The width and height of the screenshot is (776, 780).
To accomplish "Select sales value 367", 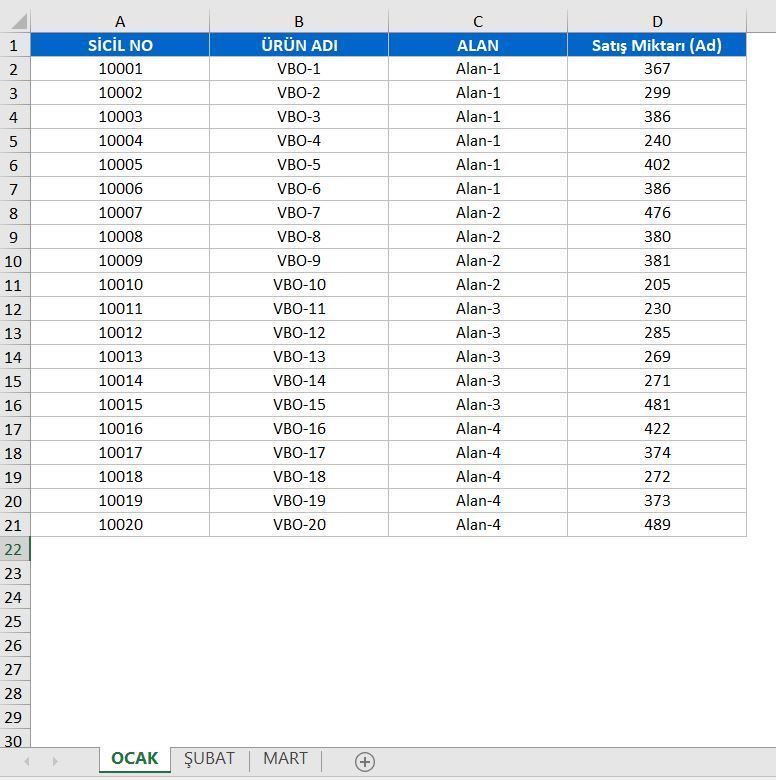I will click(x=657, y=69).
